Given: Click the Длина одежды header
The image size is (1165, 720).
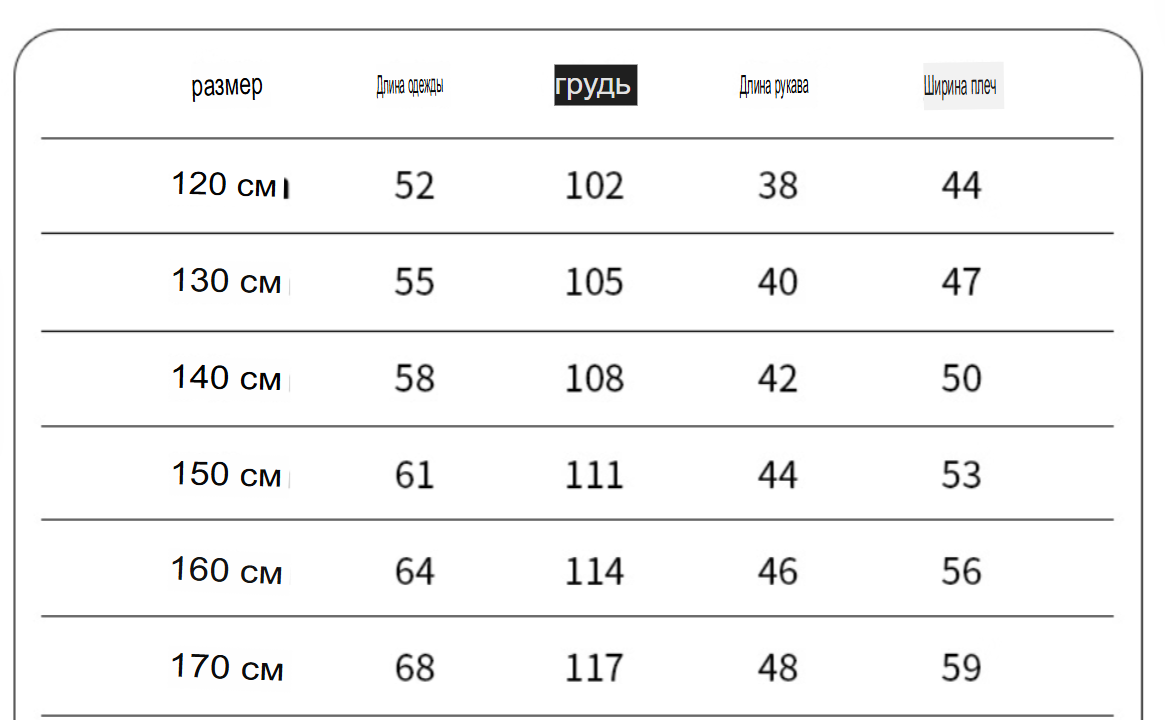Looking at the screenshot, I should pyautogui.click(x=409, y=86).
